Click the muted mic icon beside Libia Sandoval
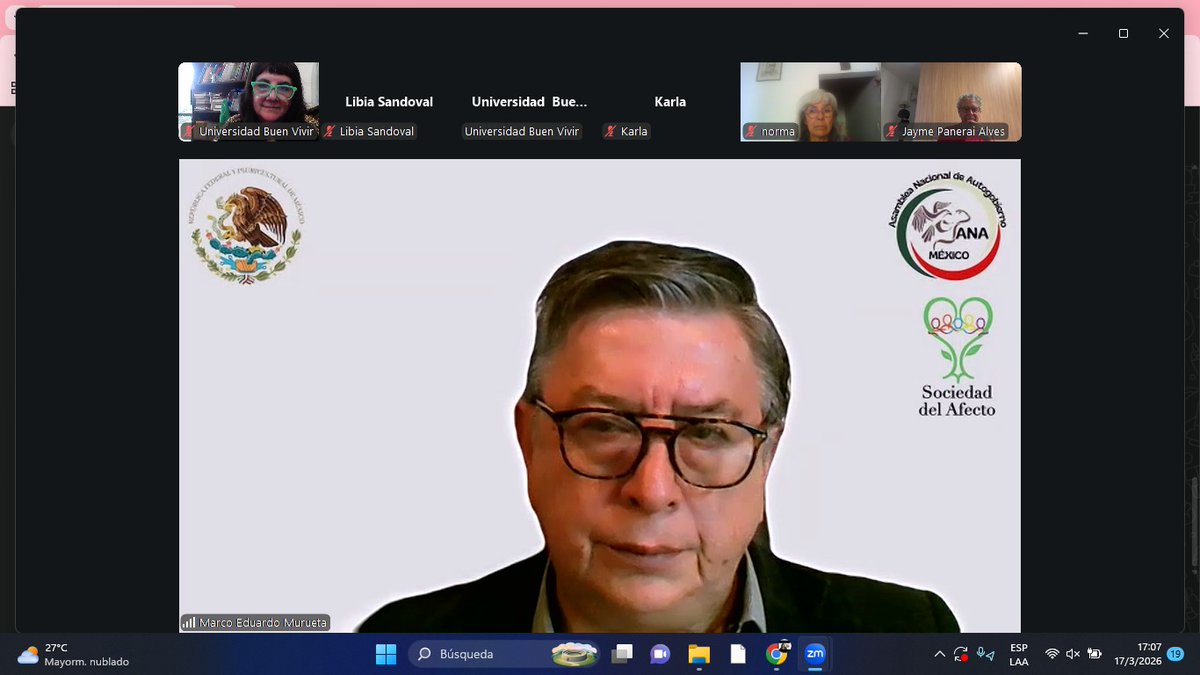The image size is (1200, 675). (329, 131)
